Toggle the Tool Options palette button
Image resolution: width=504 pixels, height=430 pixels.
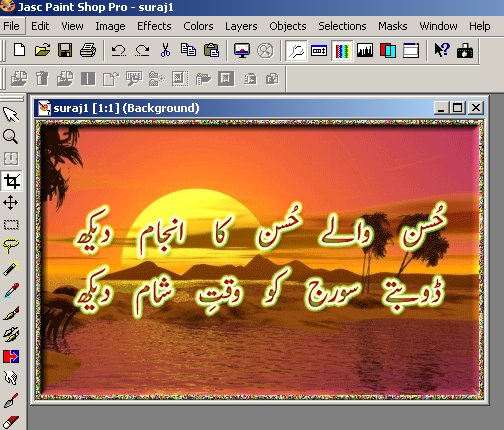tap(319, 51)
